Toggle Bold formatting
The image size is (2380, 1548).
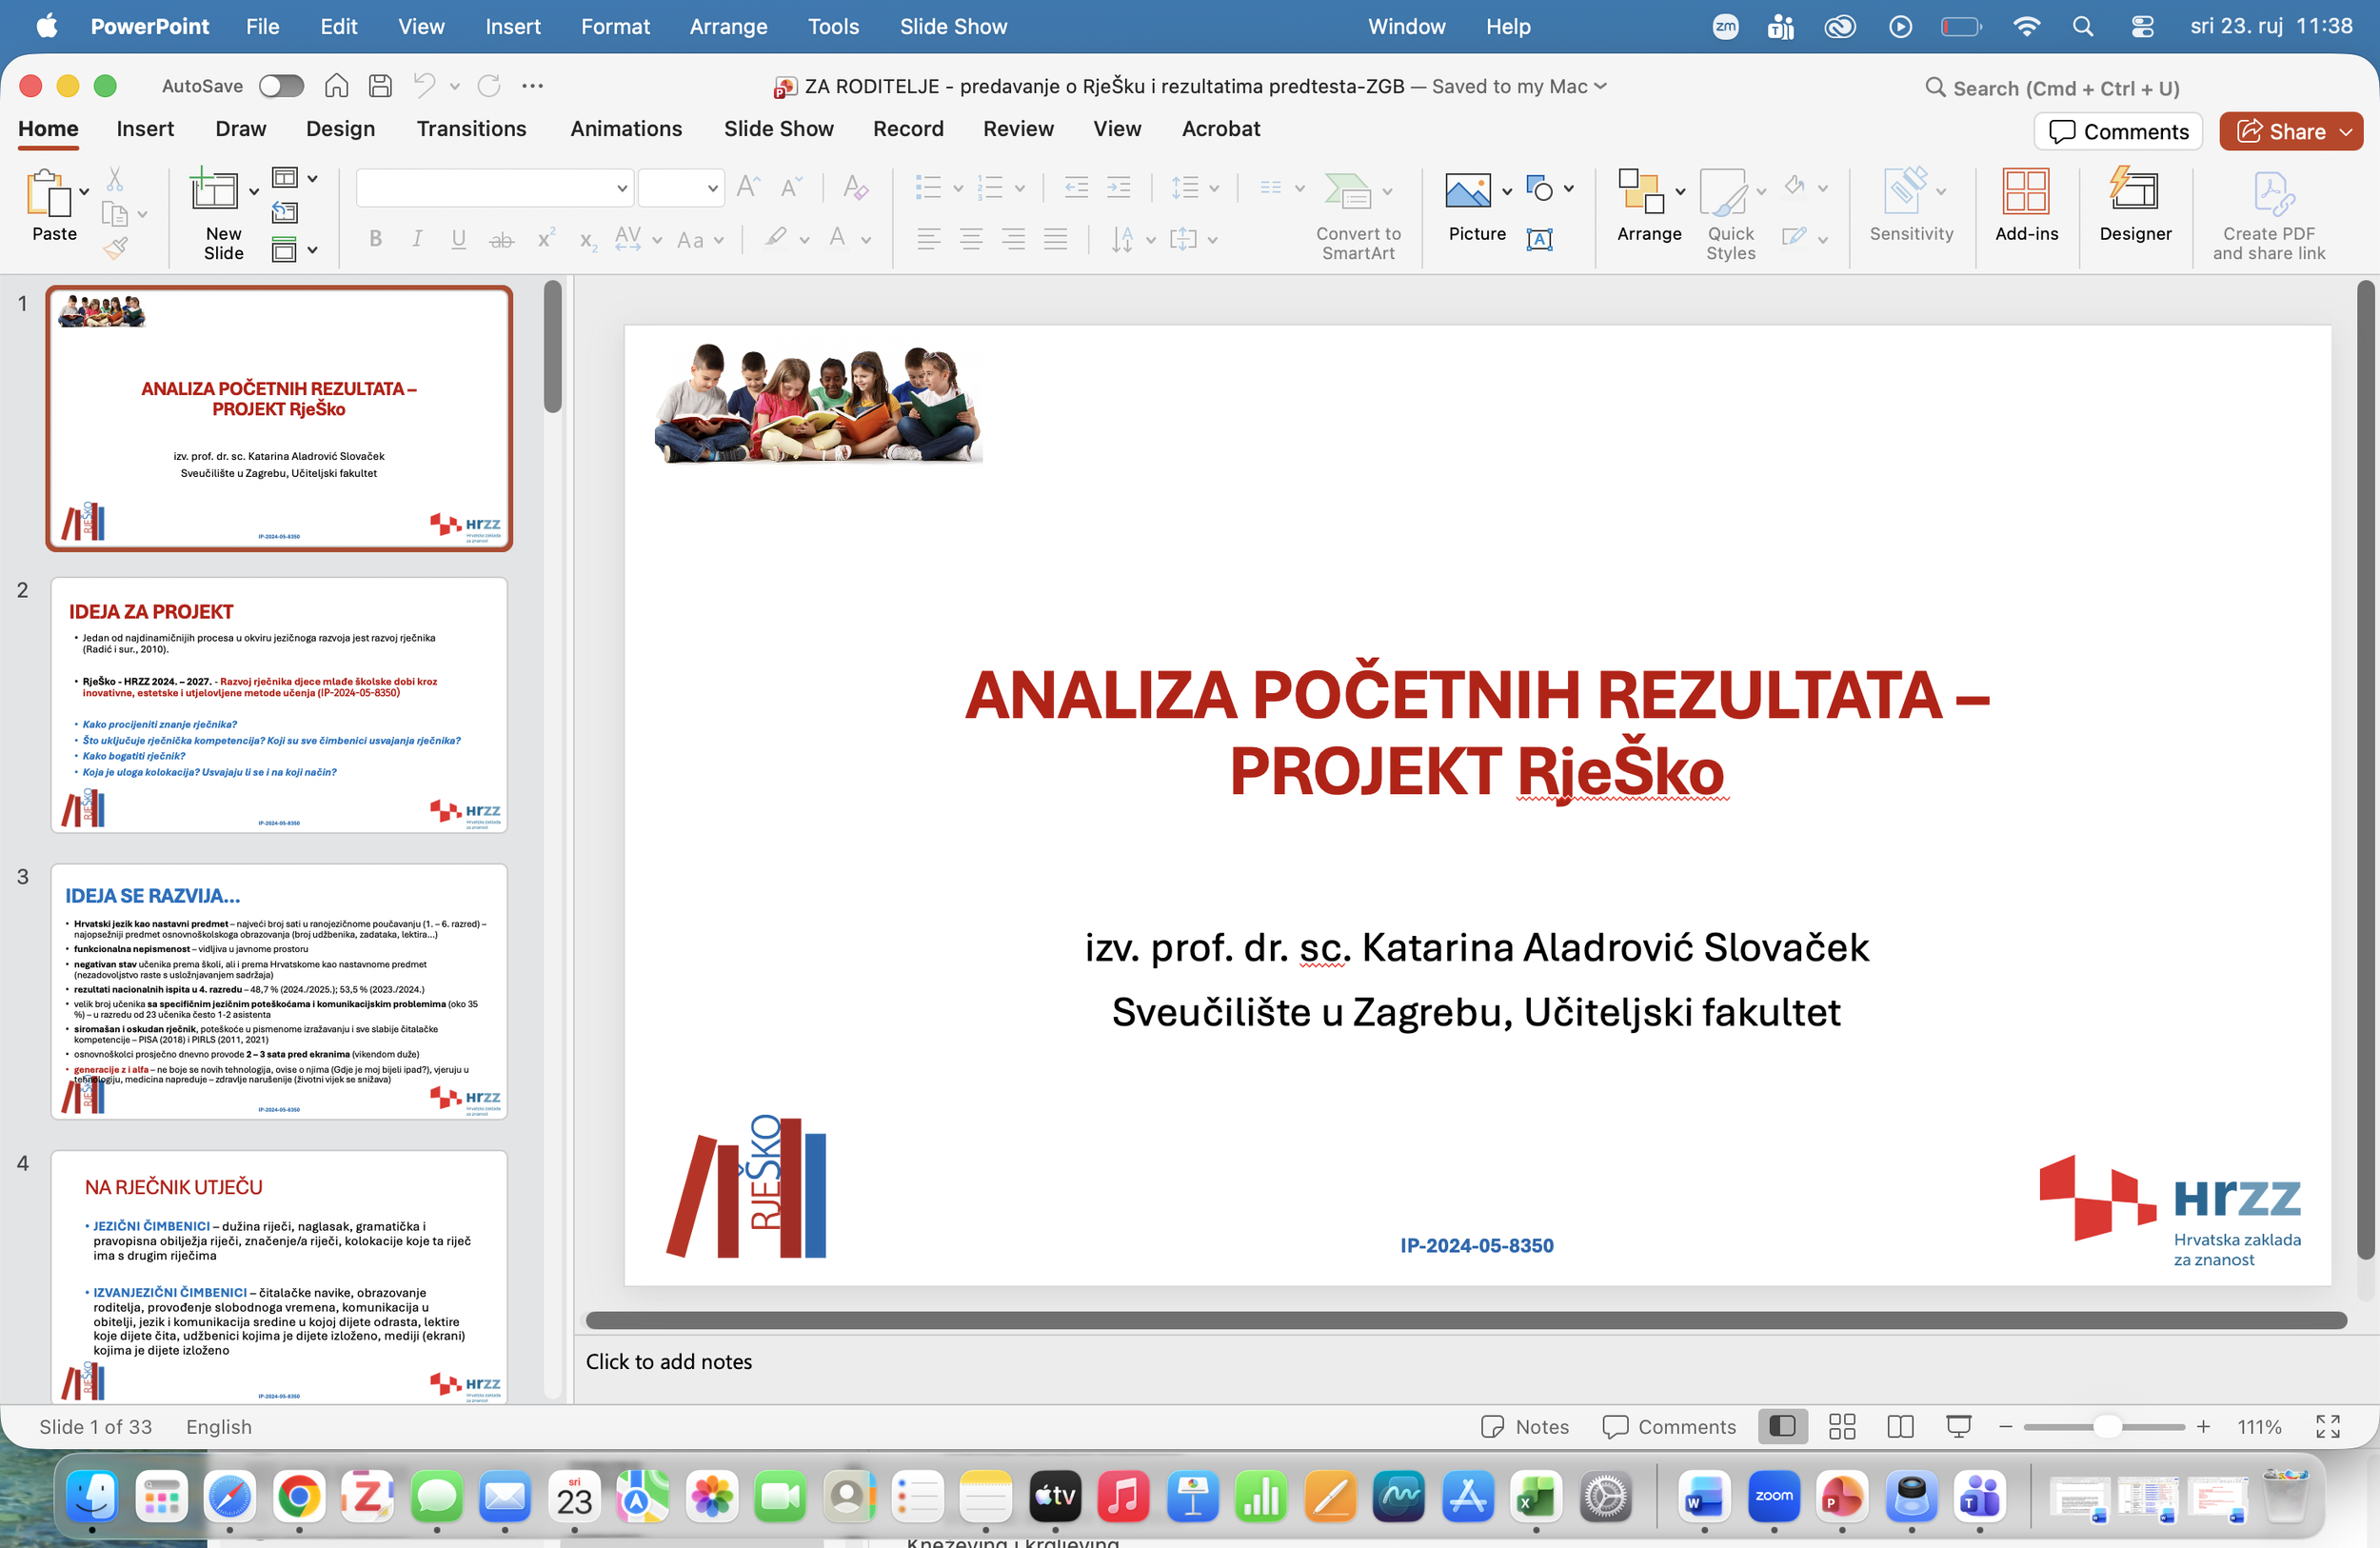pyautogui.click(x=376, y=239)
